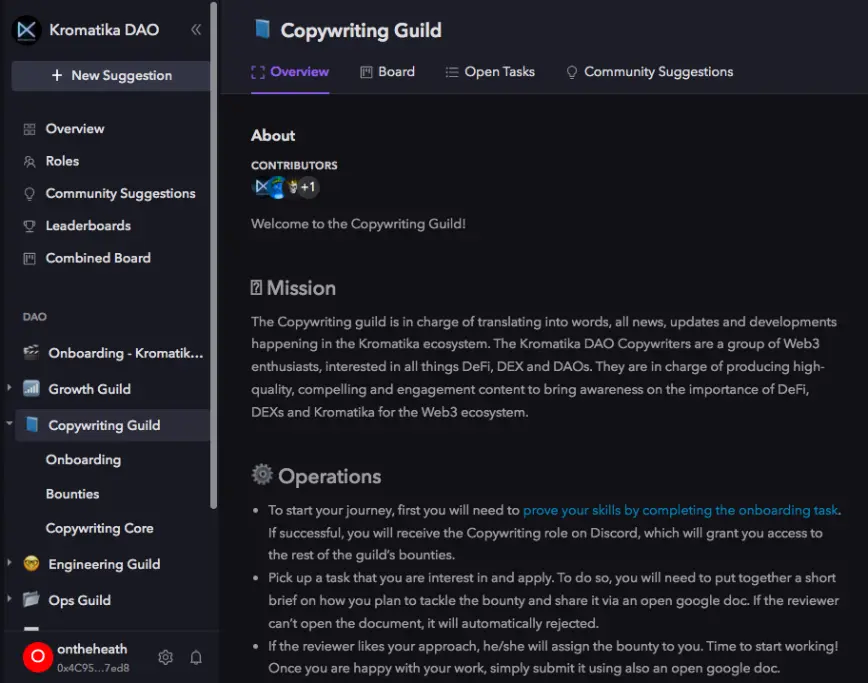Click the Onboarding clapperboard icon

coord(32,353)
